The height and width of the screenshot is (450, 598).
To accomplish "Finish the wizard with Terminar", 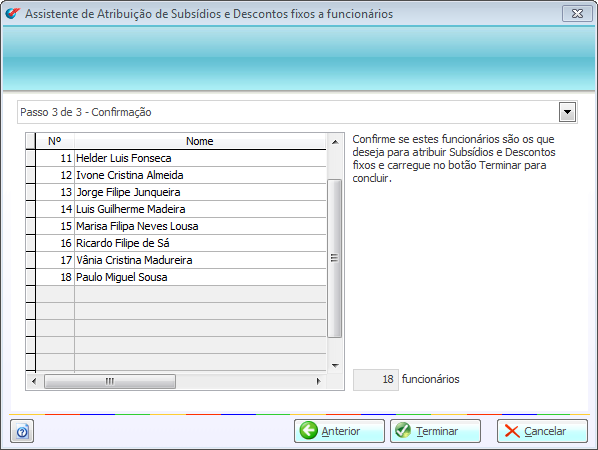I will [435, 431].
